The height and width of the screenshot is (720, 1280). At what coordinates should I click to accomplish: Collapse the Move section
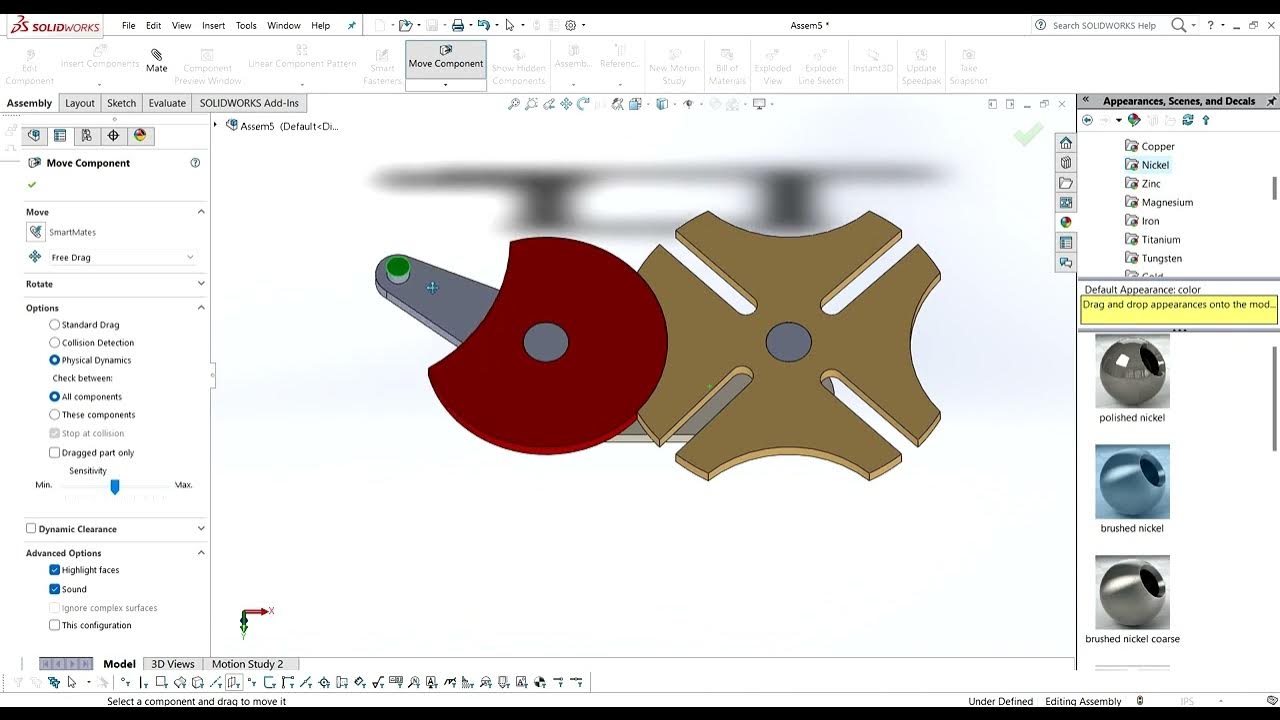tap(201, 212)
